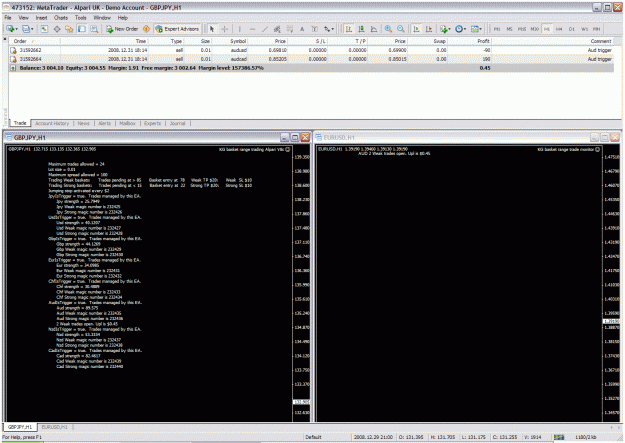Expand the new chart dropdown arrow
Screen dimensions: 625x443
point(16,29)
